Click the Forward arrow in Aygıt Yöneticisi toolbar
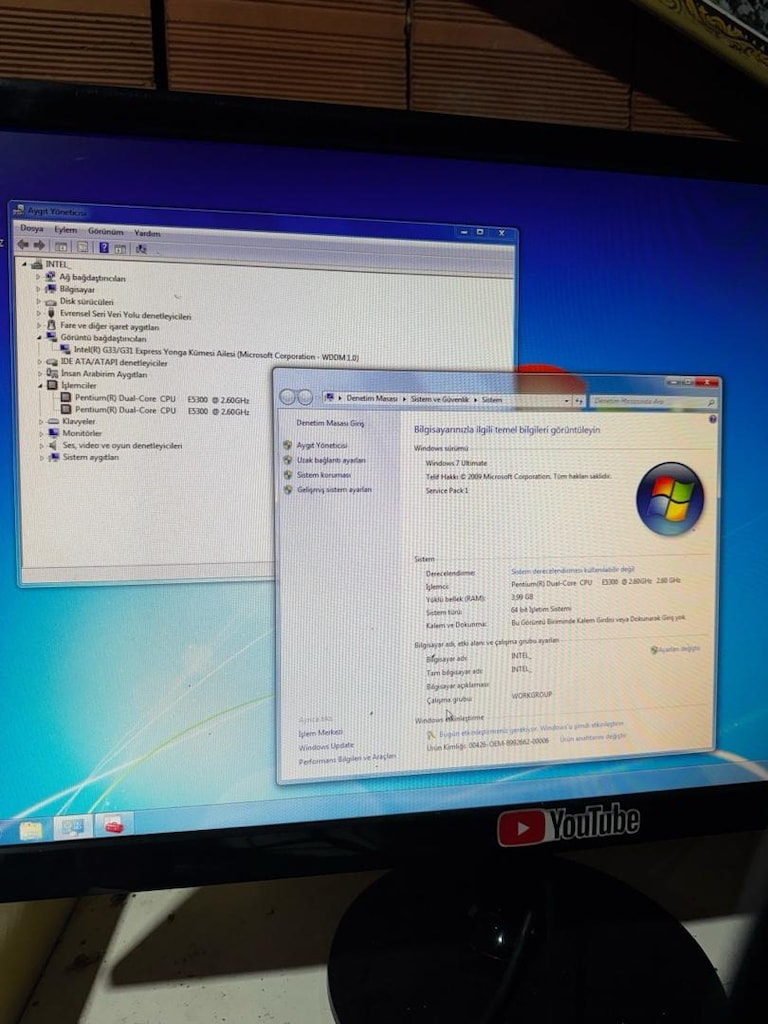The width and height of the screenshot is (768, 1024). 39,246
